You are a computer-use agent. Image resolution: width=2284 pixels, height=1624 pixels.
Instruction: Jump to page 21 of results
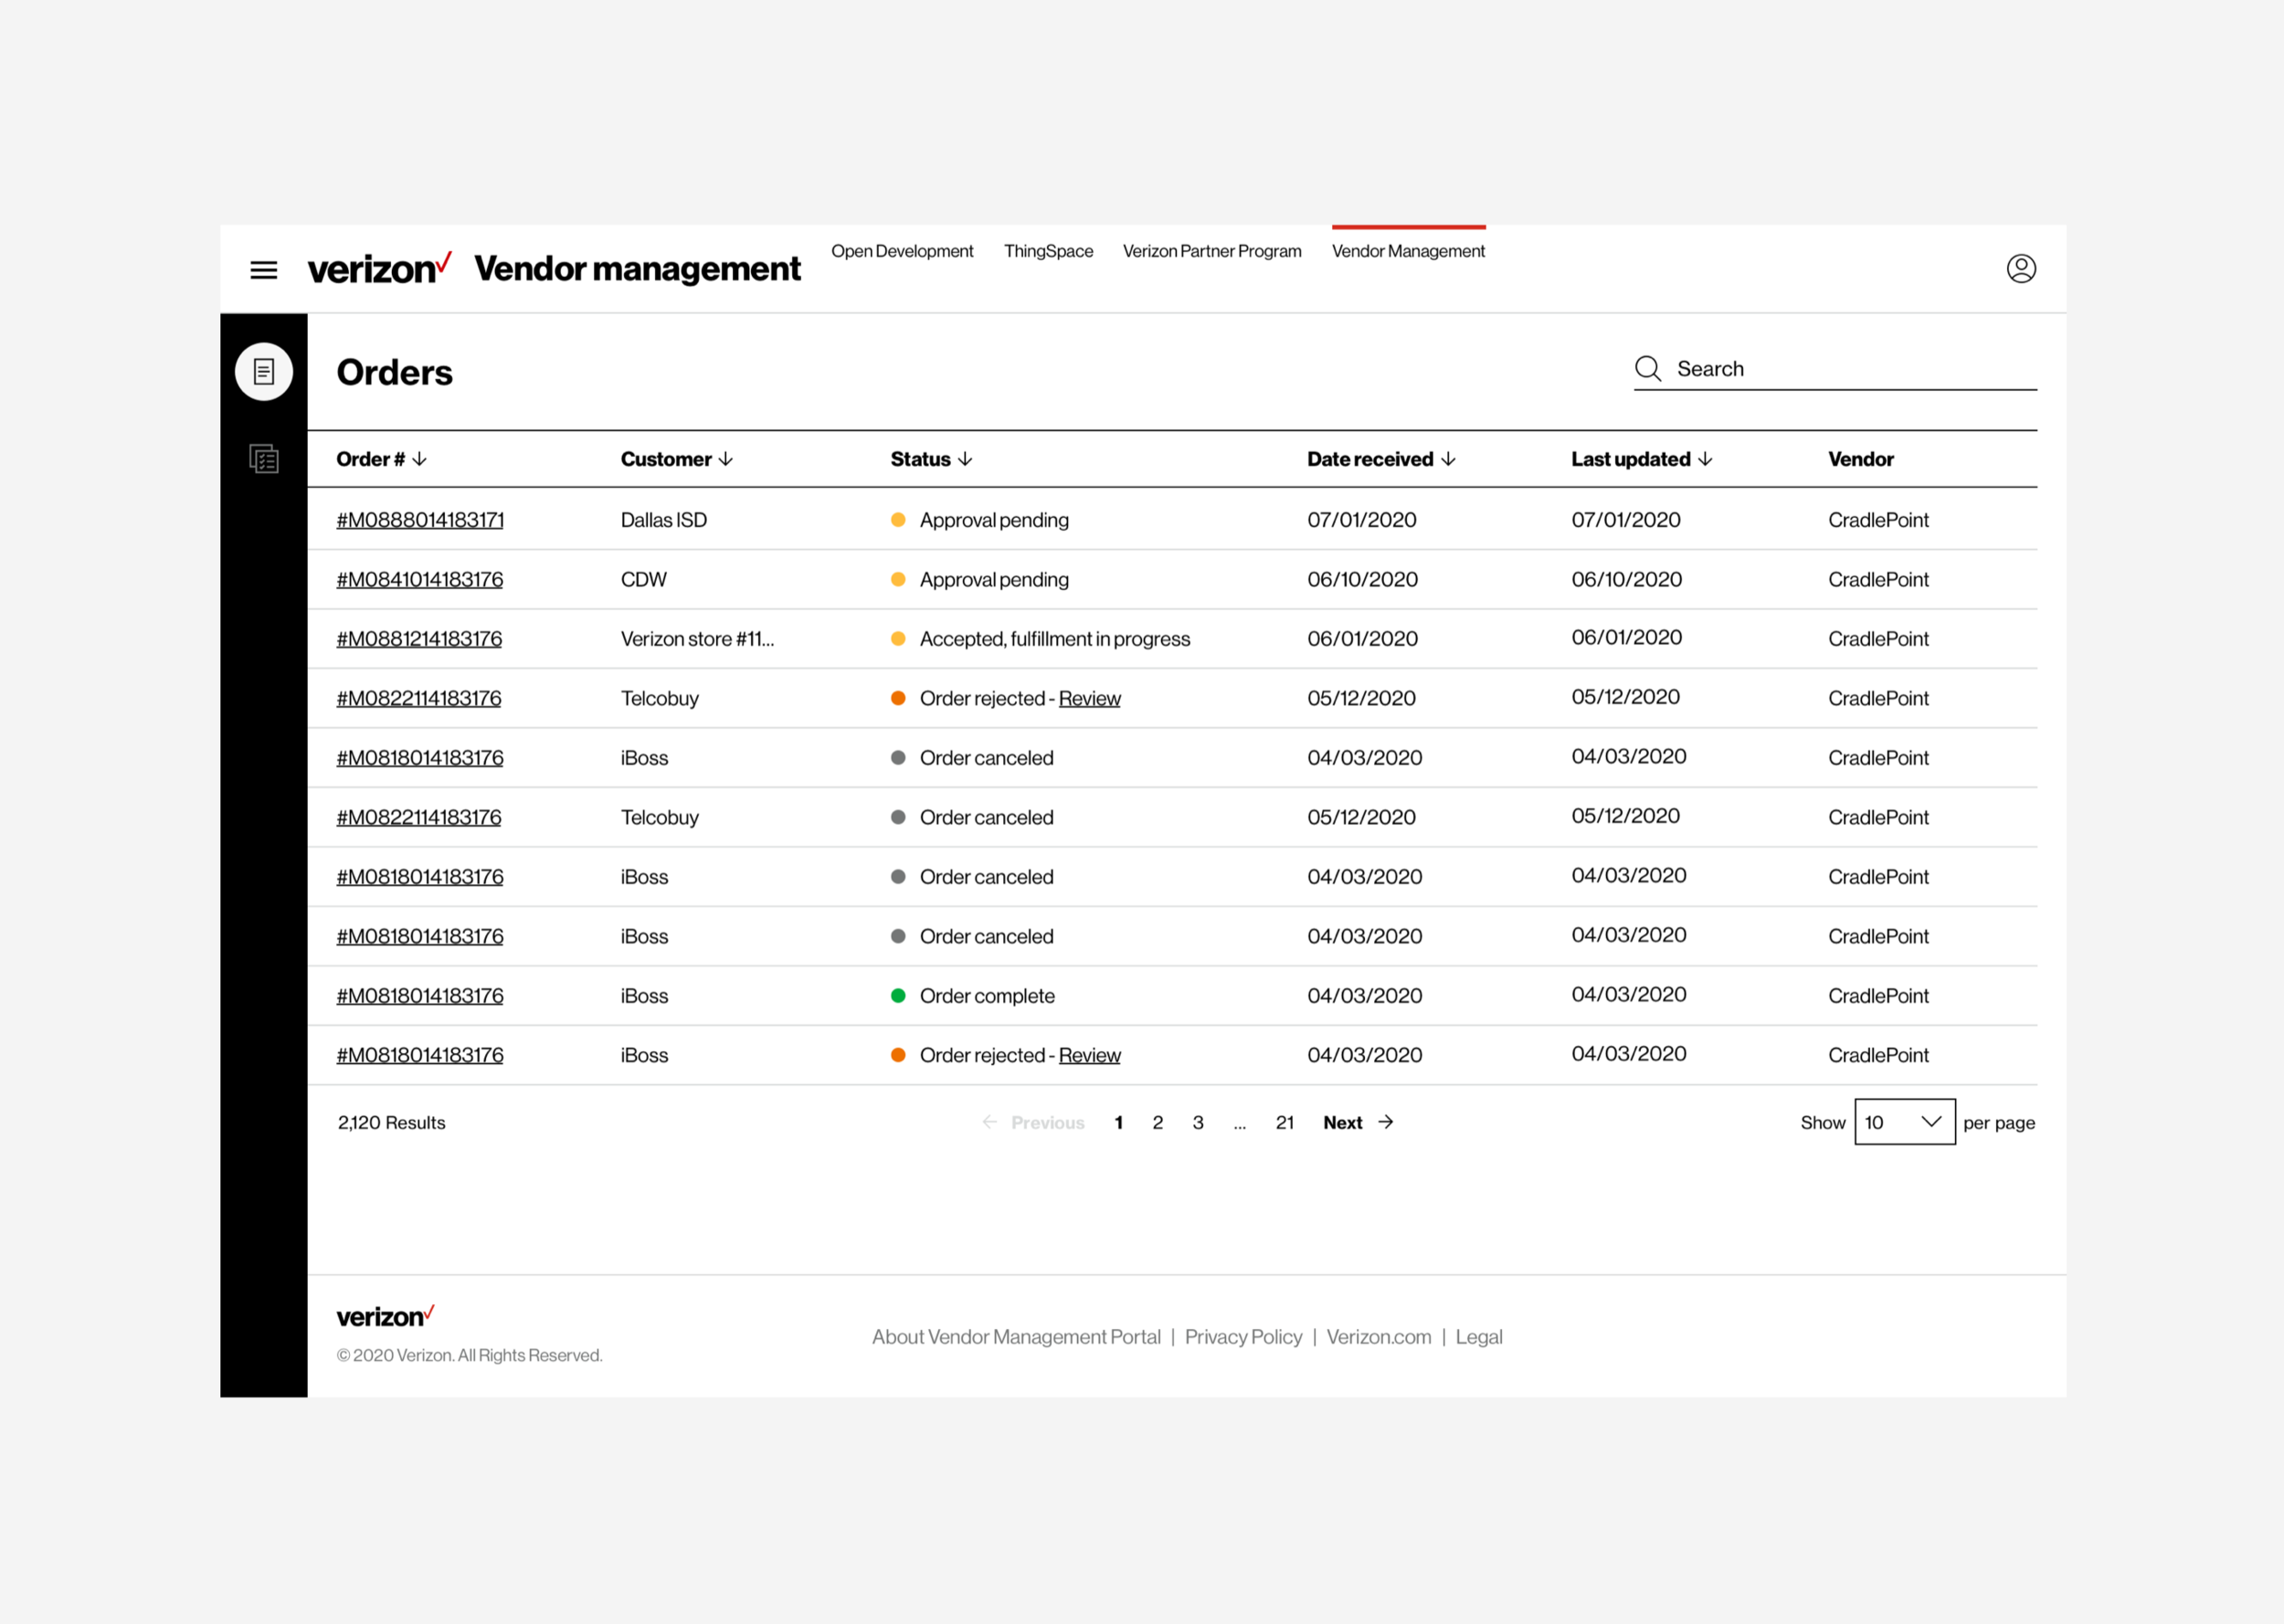click(x=1285, y=1122)
